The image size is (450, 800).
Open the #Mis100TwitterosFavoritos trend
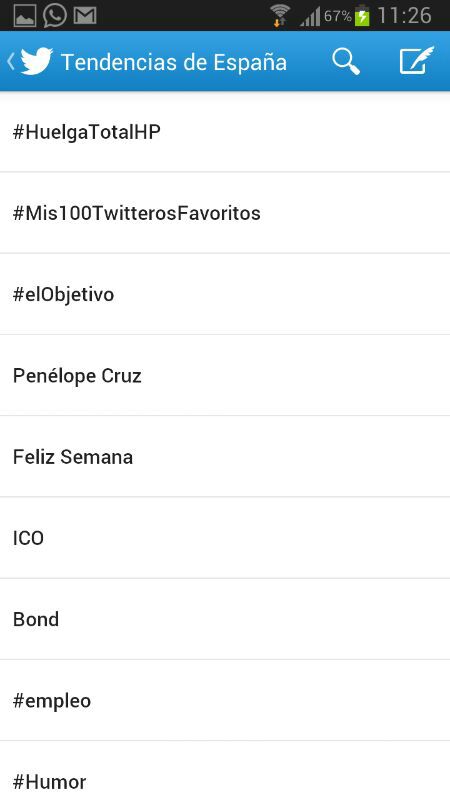pyautogui.click(x=225, y=213)
